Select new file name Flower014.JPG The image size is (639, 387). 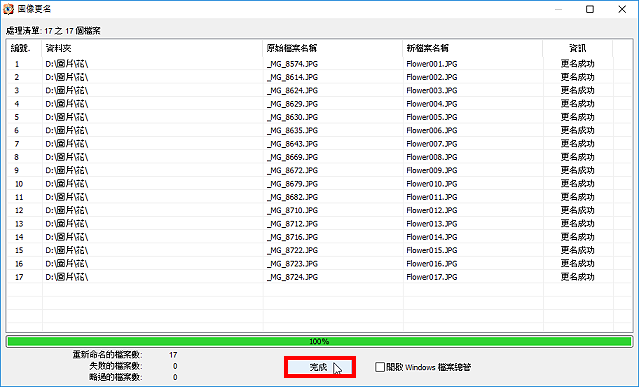click(432, 237)
